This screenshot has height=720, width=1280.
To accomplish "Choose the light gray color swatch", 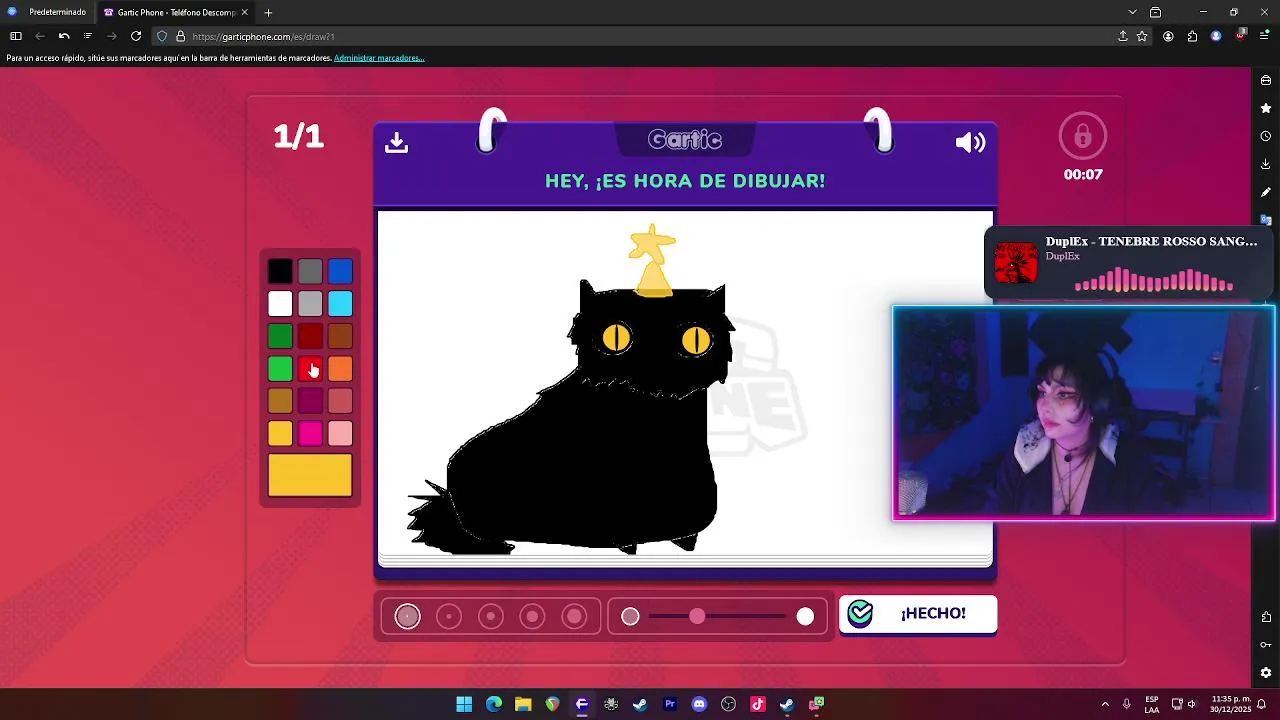I will click(x=310, y=304).
